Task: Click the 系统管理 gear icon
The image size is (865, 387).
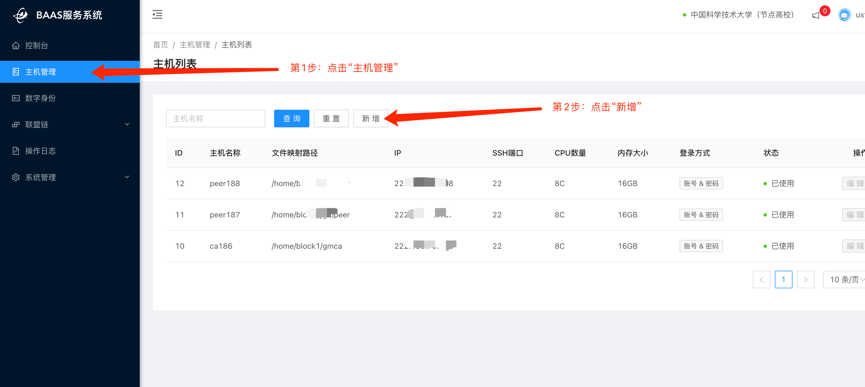Action: point(15,178)
